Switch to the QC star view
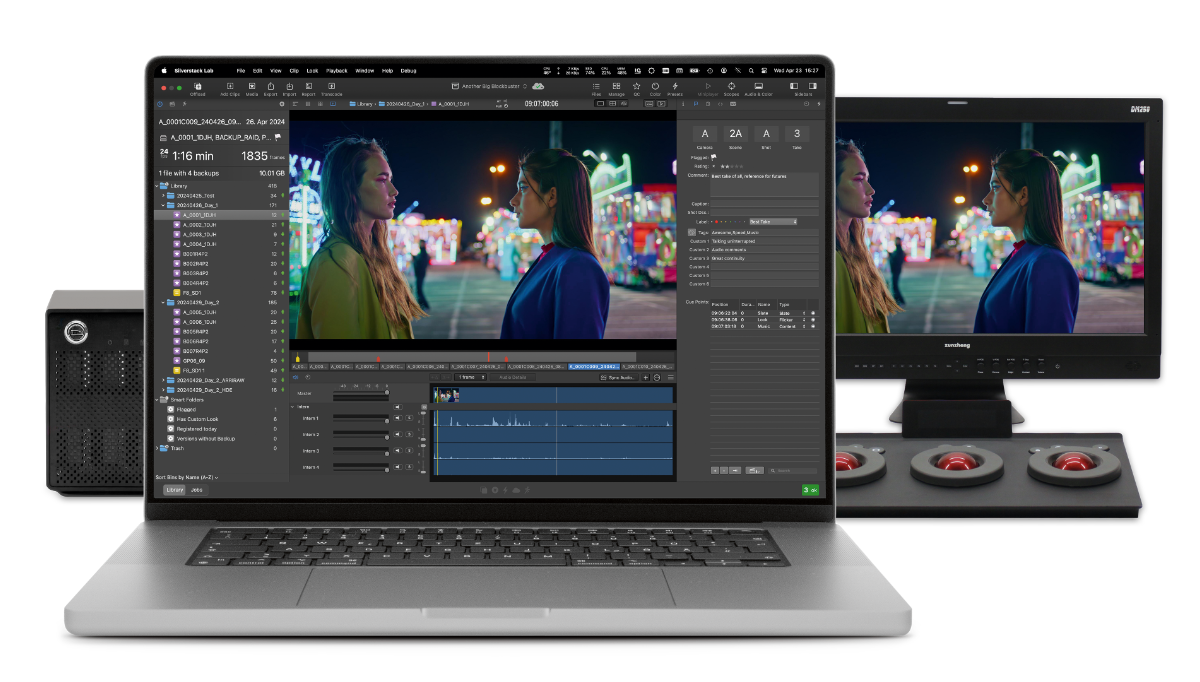 coord(636,88)
